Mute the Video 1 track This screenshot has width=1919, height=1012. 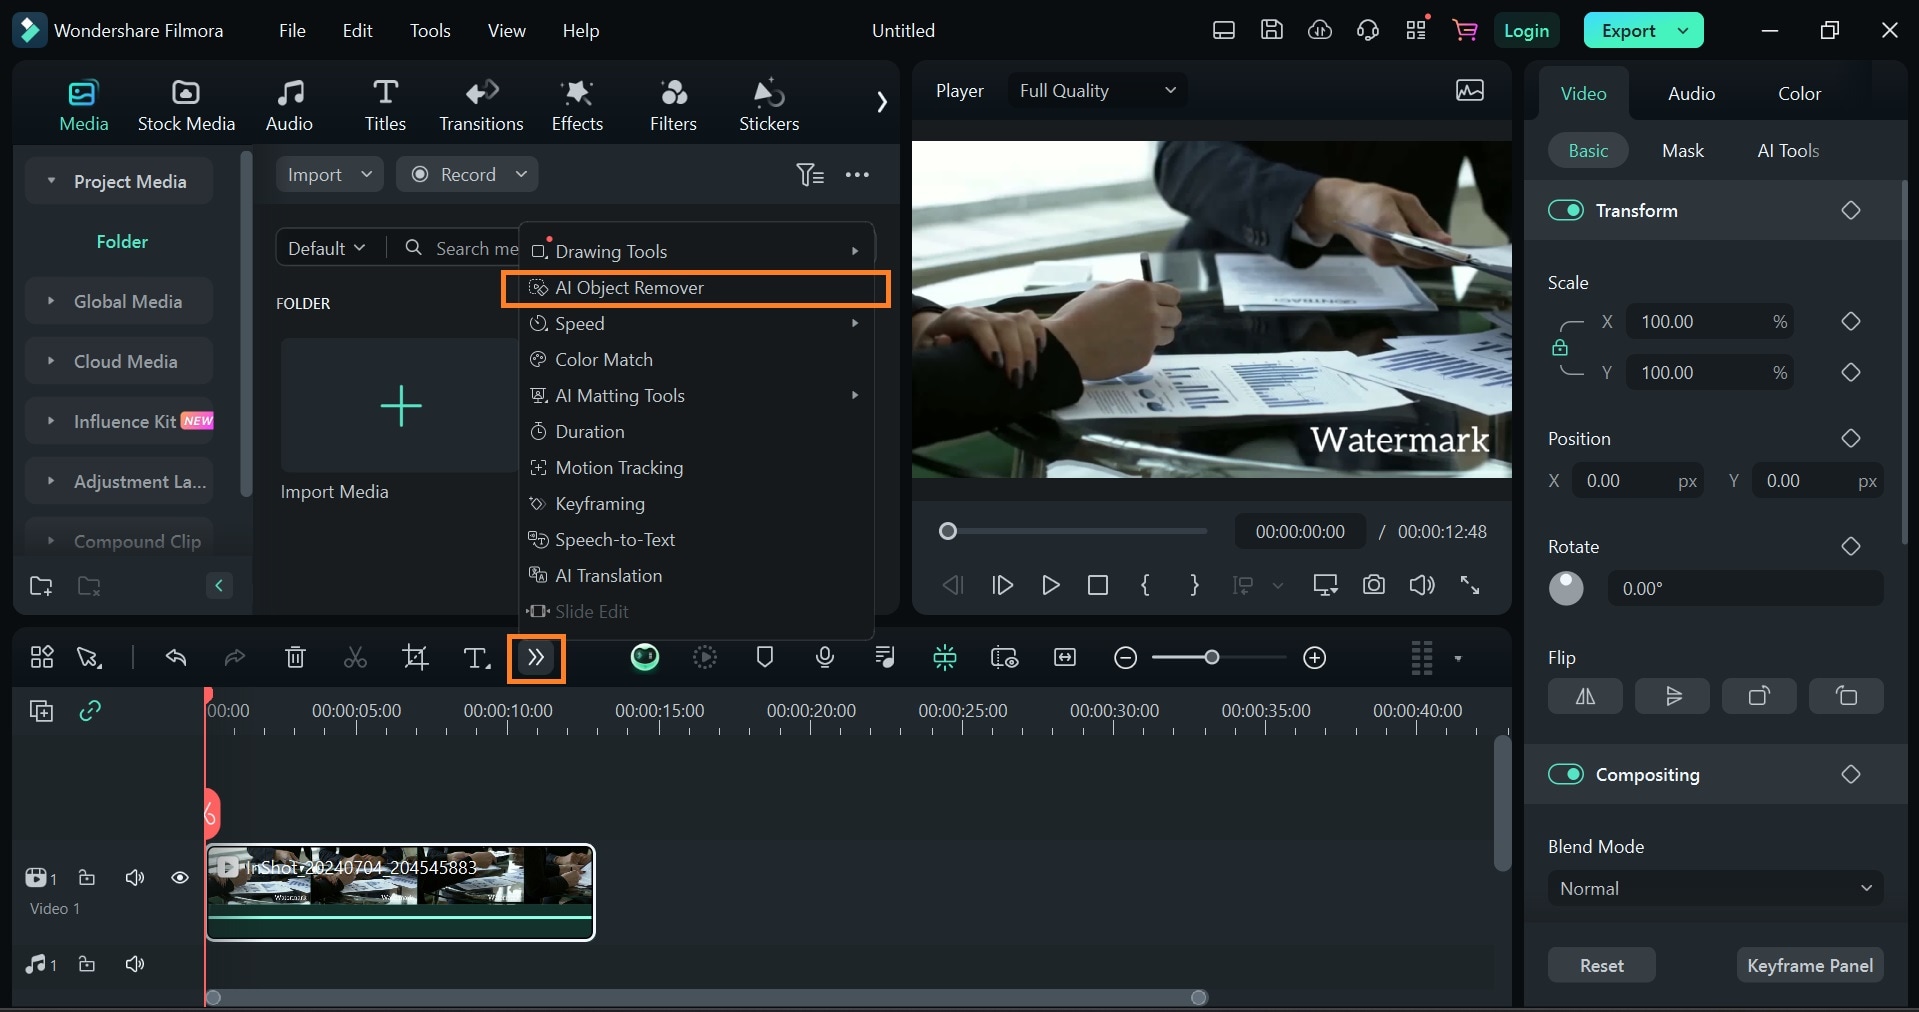135,878
